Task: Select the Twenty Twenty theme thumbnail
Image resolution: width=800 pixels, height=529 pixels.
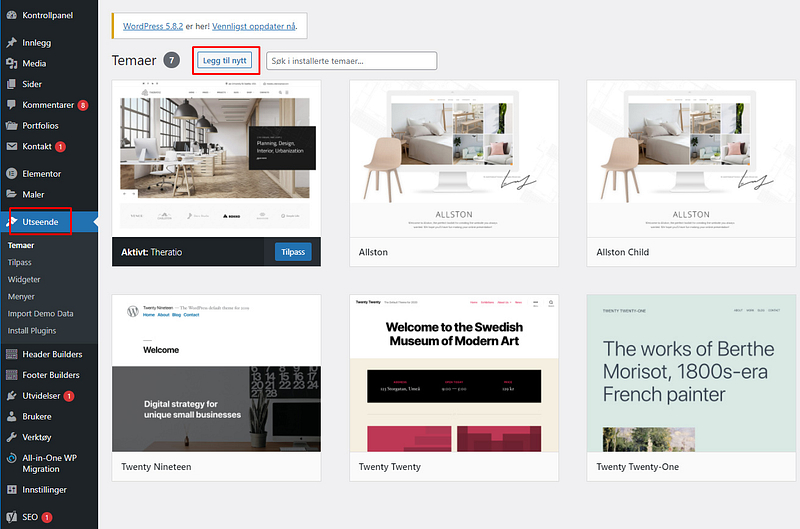Action: (454, 373)
